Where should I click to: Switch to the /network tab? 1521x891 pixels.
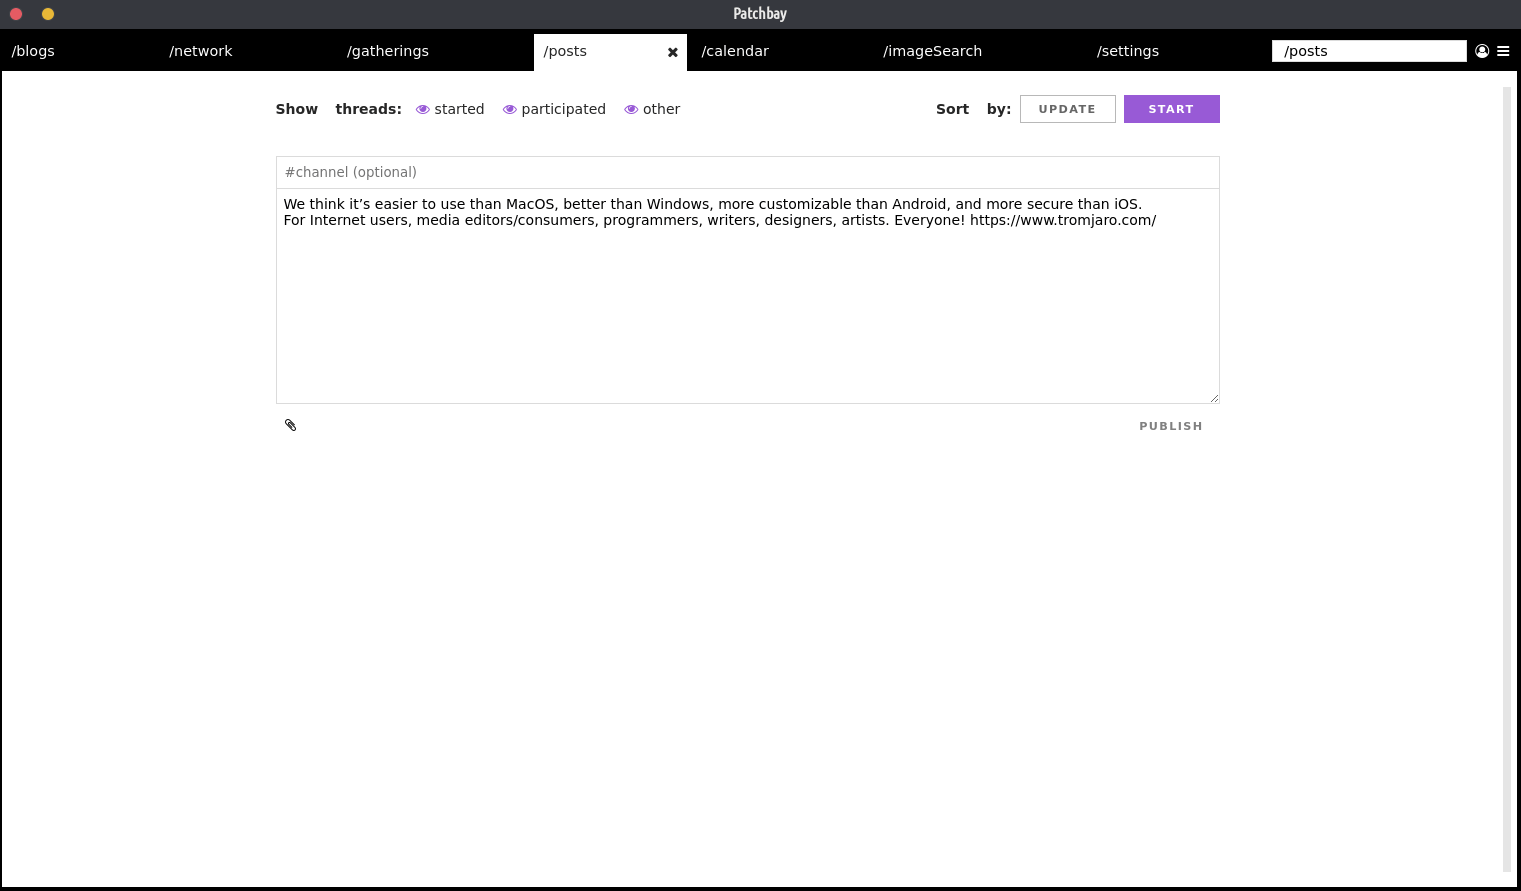pyautogui.click(x=201, y=51)
